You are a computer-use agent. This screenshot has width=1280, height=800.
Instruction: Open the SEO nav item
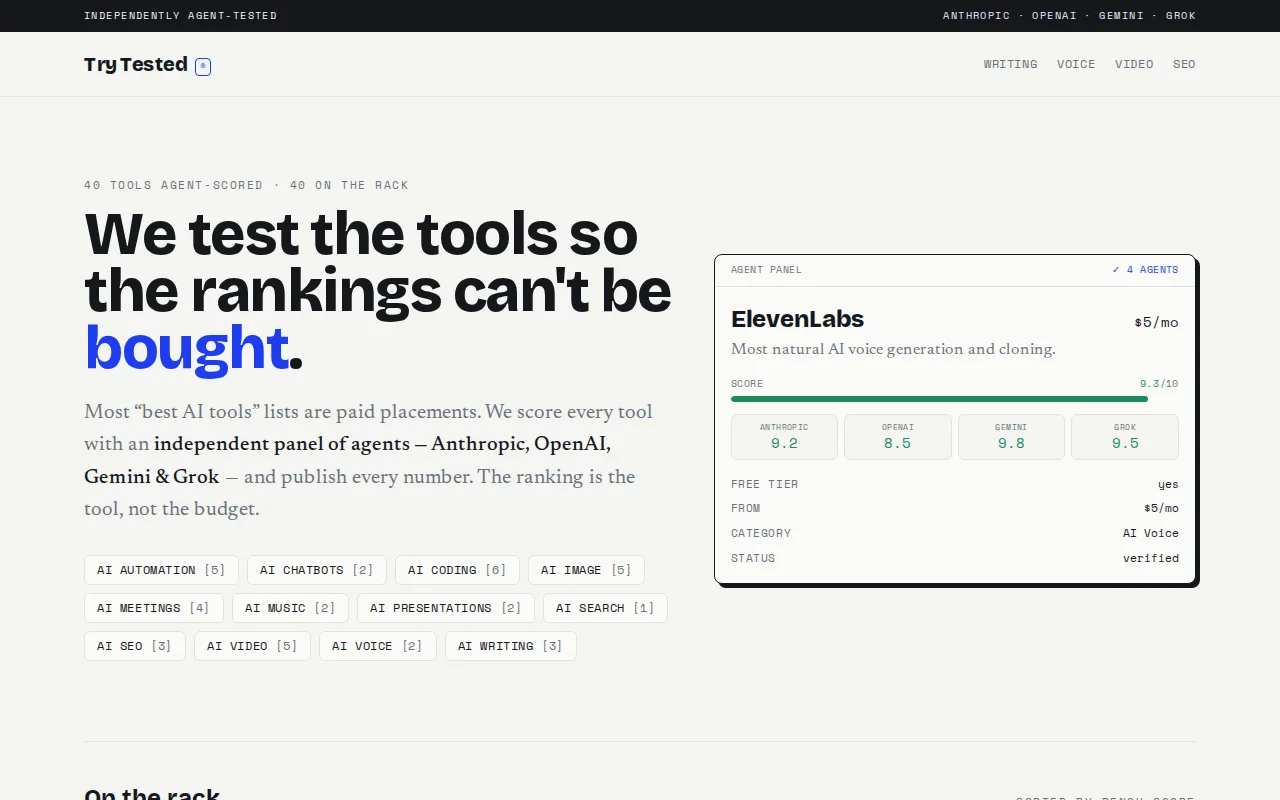[1184, 64]
